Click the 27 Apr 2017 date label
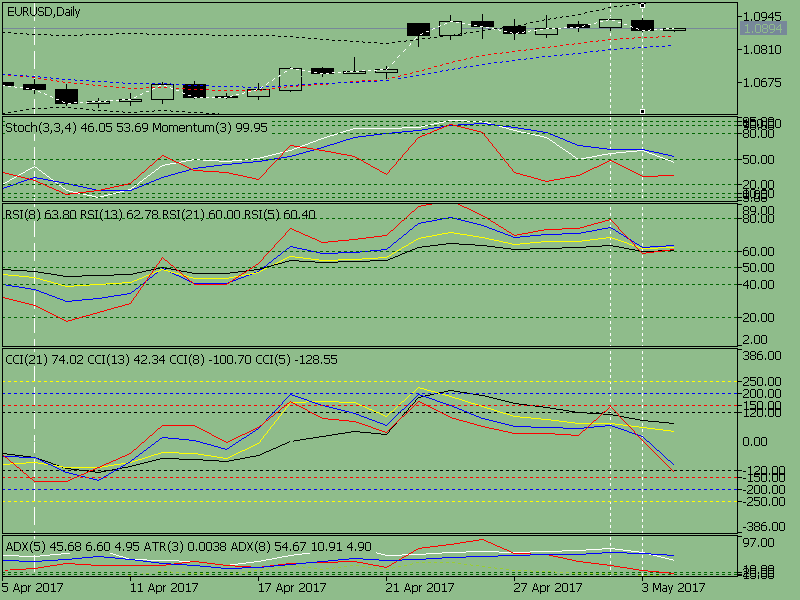The image size is (800, 600). (x=547, y=588)
